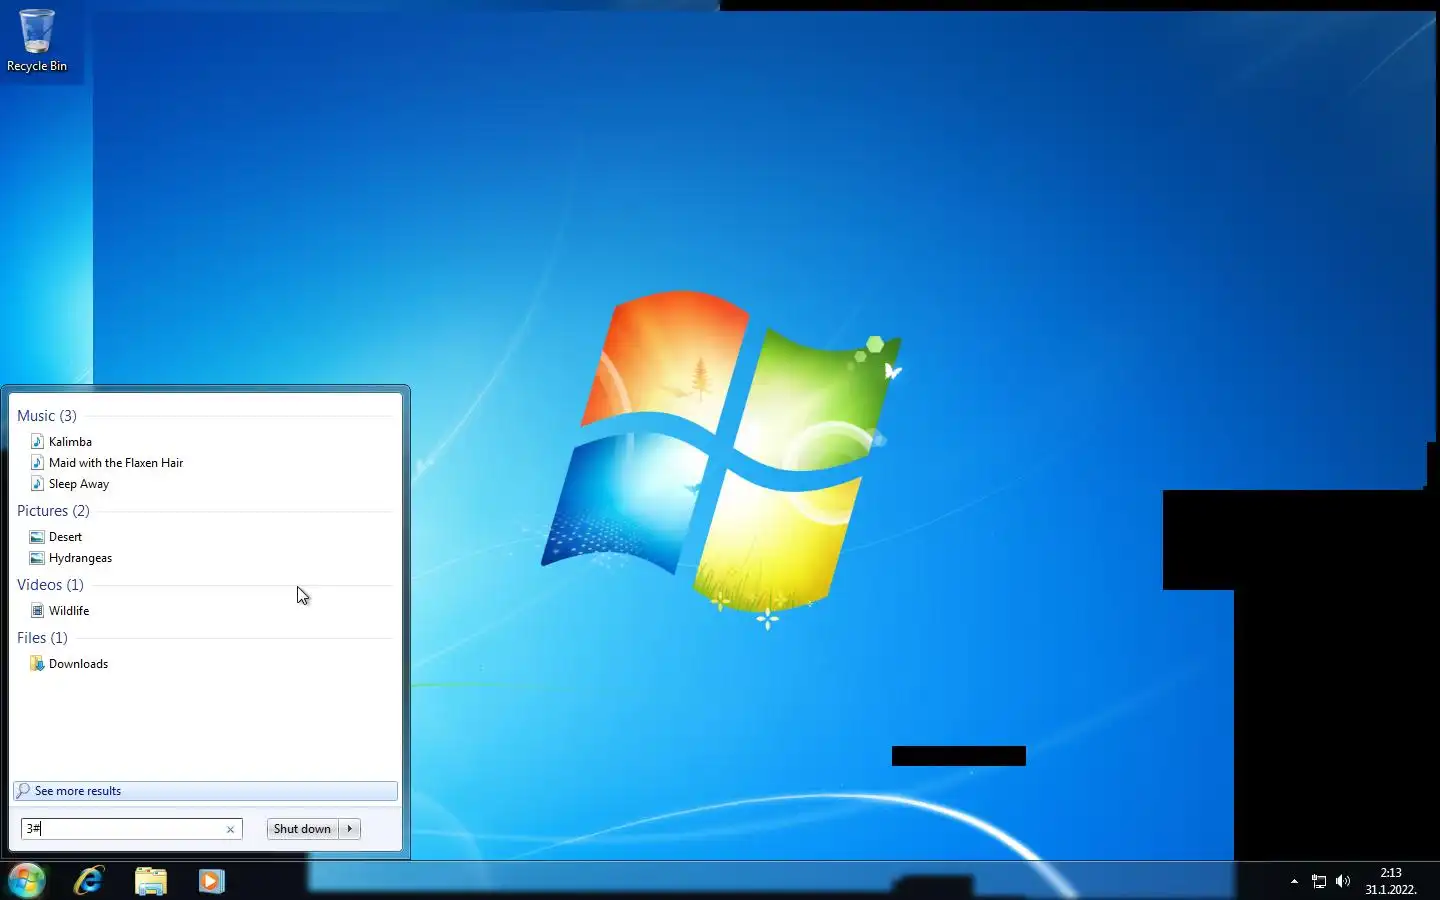This screenshot has height=900, width=1440.
Task: Open the Hydrangeas picture result
Action: click(x=80, y=558)
